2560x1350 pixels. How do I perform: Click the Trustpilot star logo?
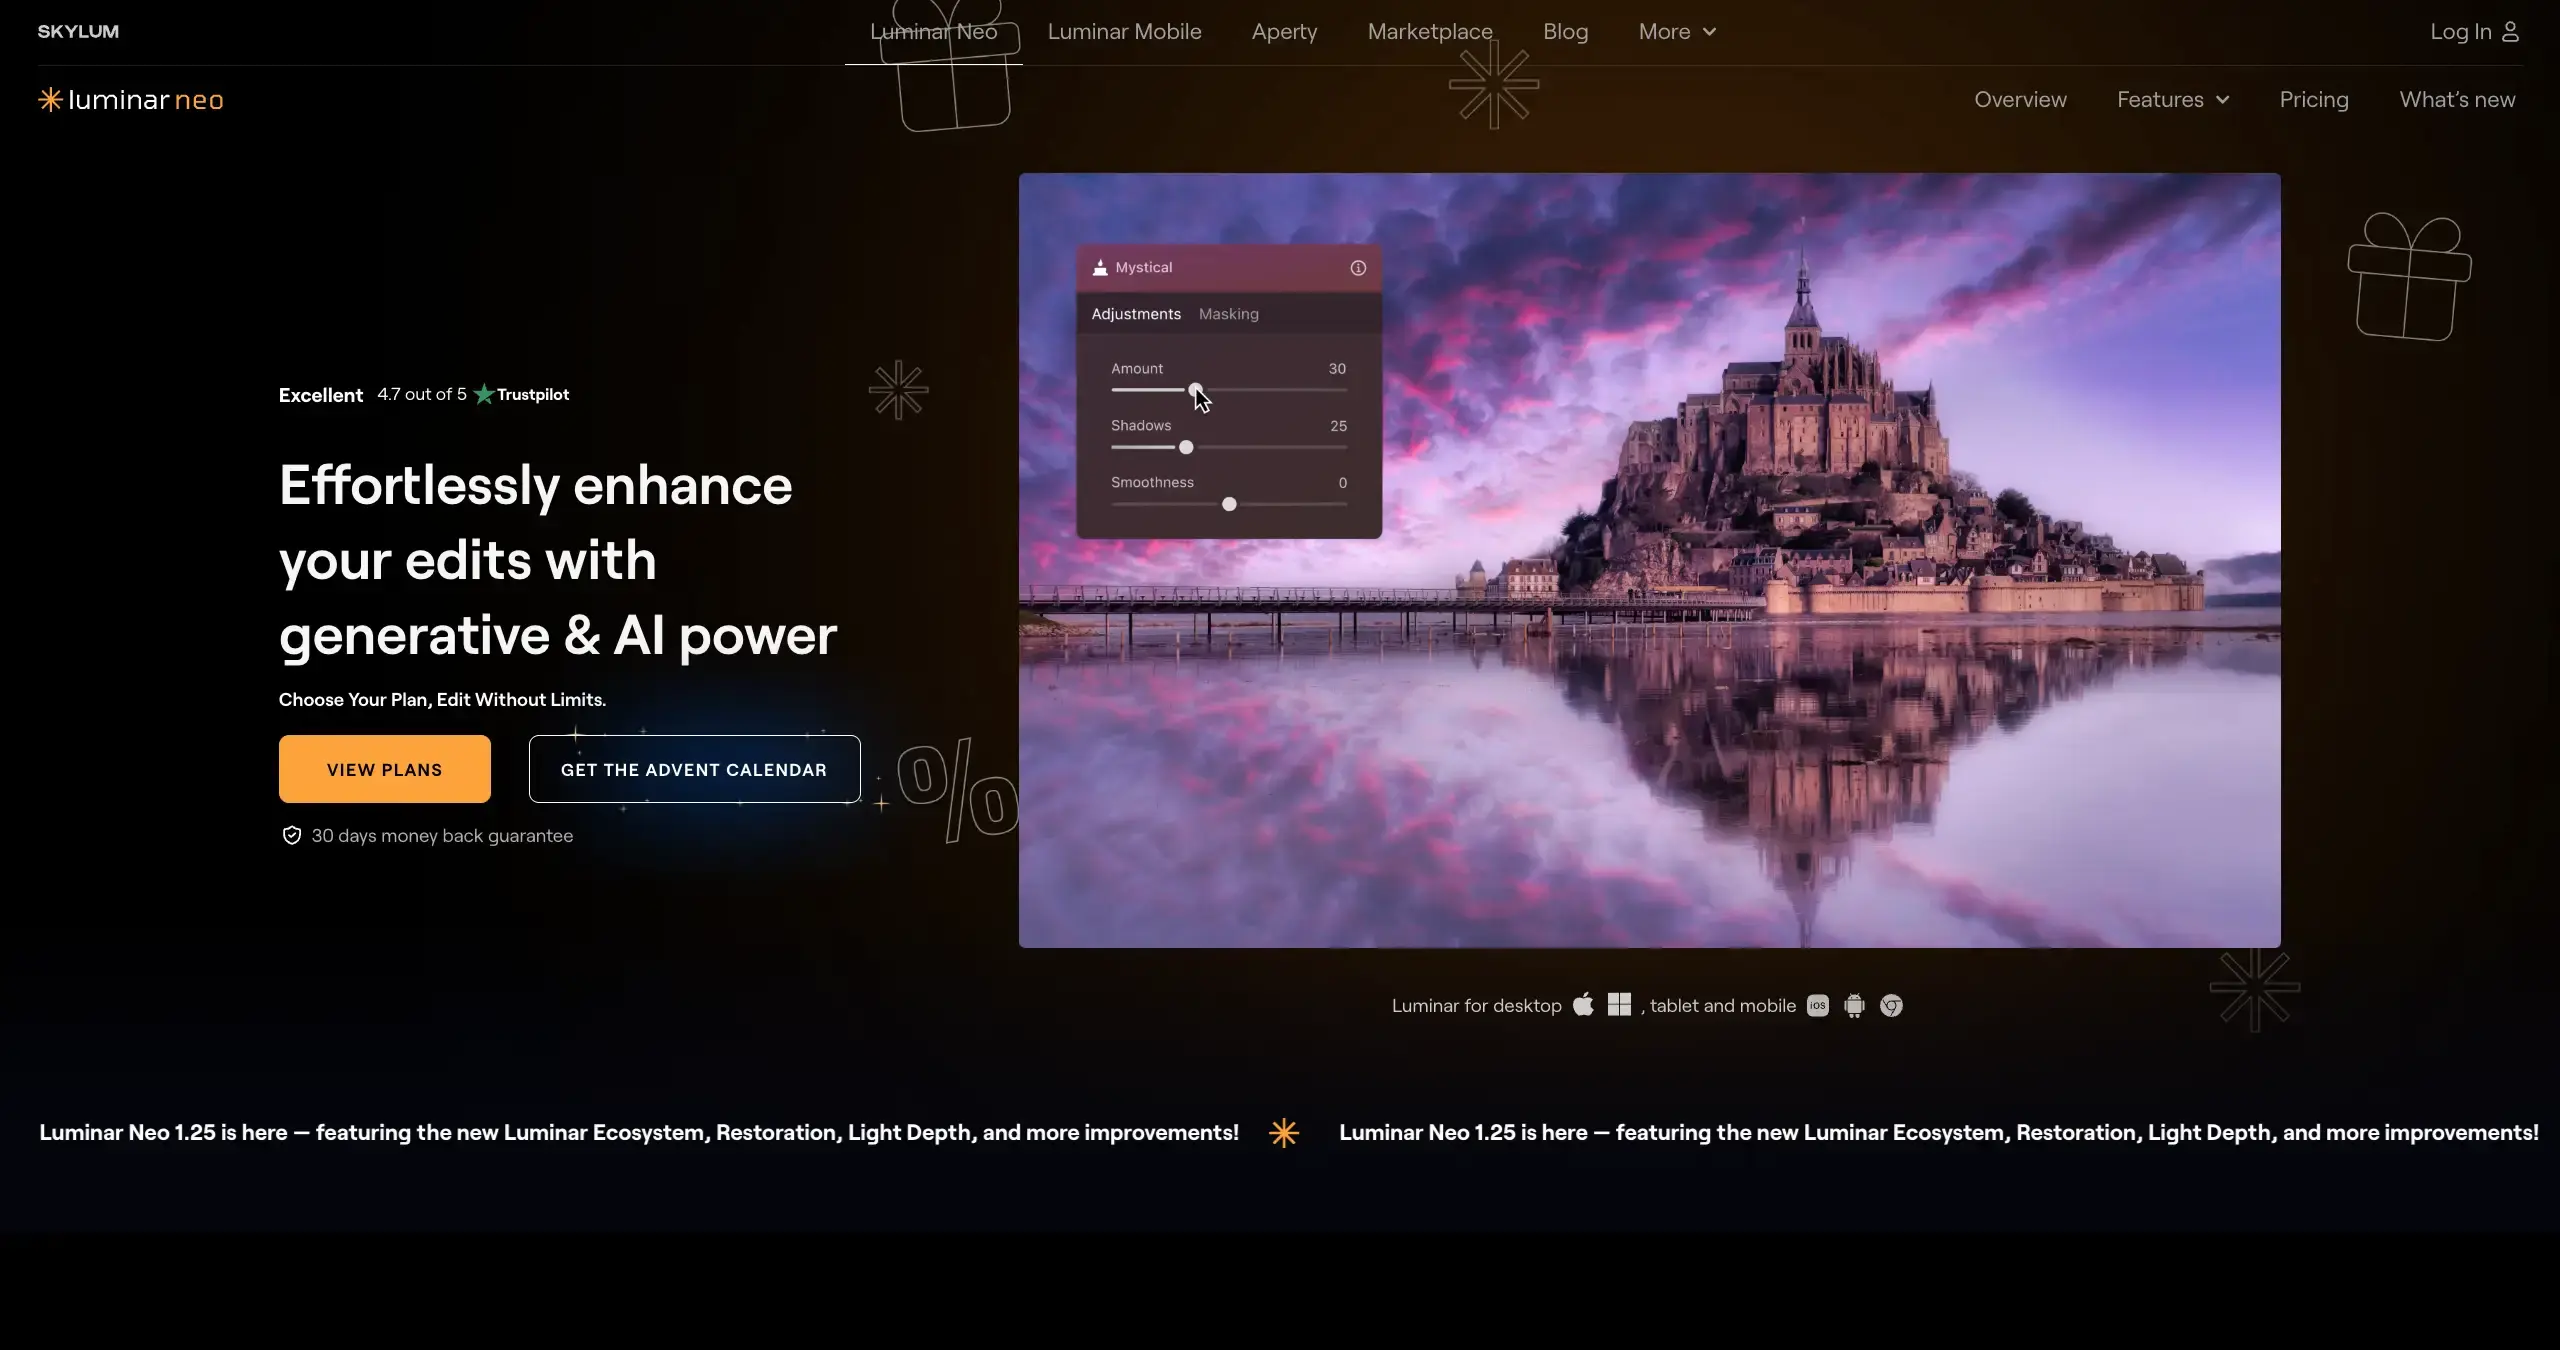point(484,394)
